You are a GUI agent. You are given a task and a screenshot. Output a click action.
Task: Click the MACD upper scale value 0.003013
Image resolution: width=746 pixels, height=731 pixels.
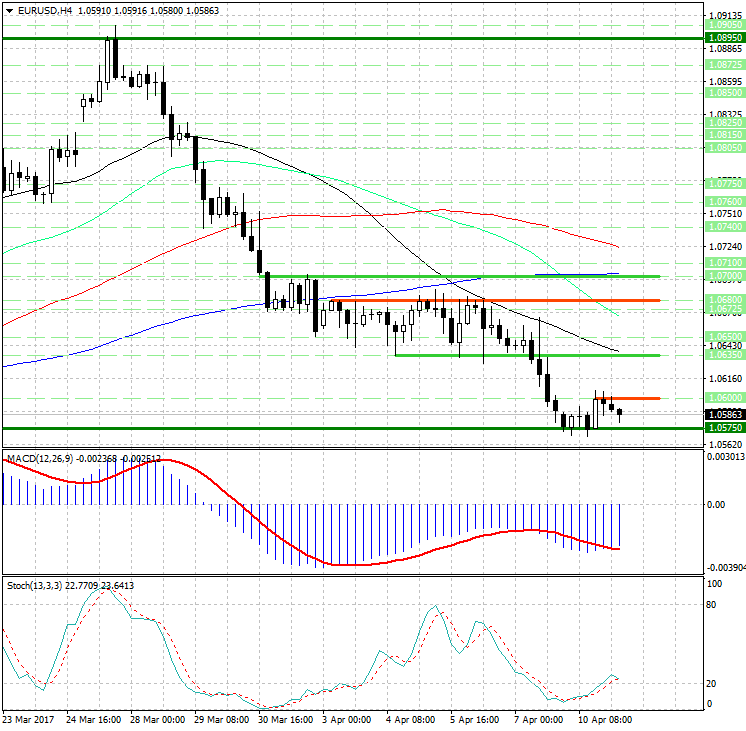726,457
